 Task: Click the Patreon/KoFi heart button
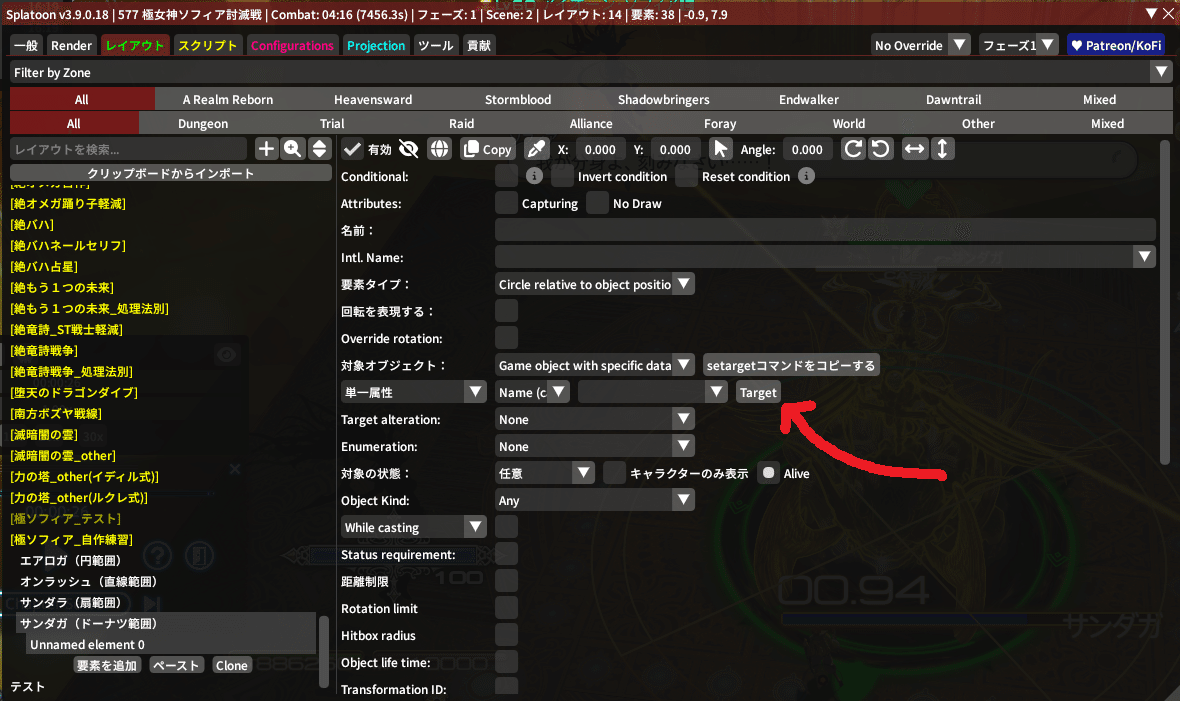click(1115, 45)
